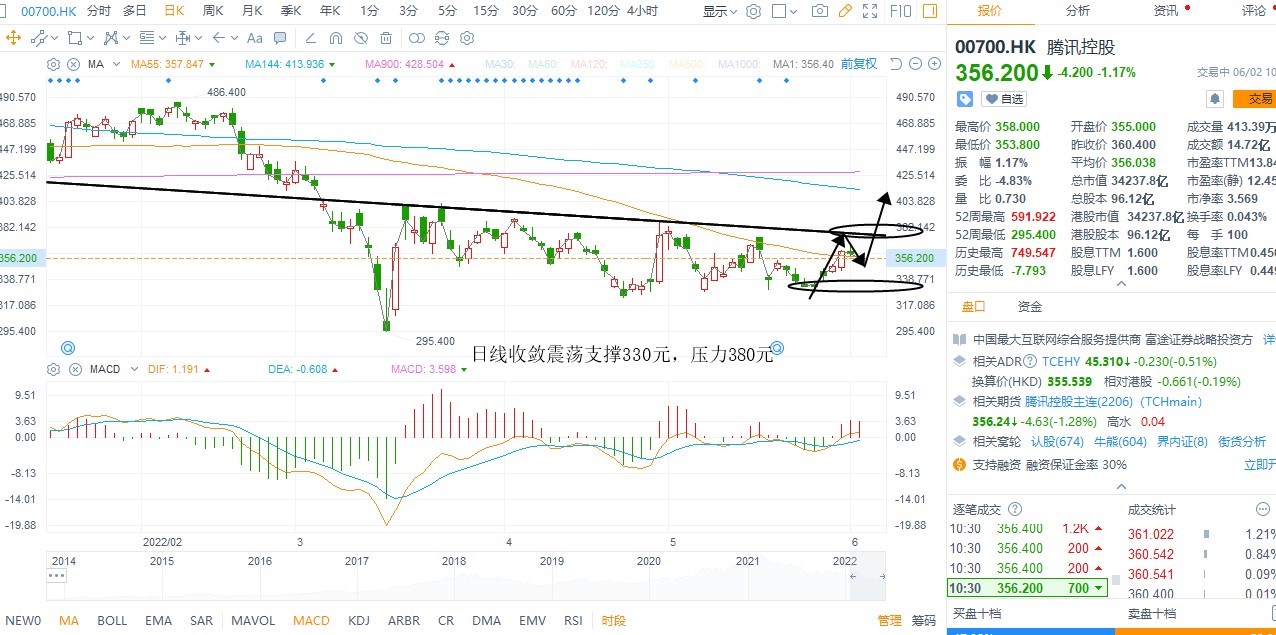Collapse the quote details panel chevron
The width and height of the screenshot is (1276, 635).
pyautogui.click(x=1120, y=284)
